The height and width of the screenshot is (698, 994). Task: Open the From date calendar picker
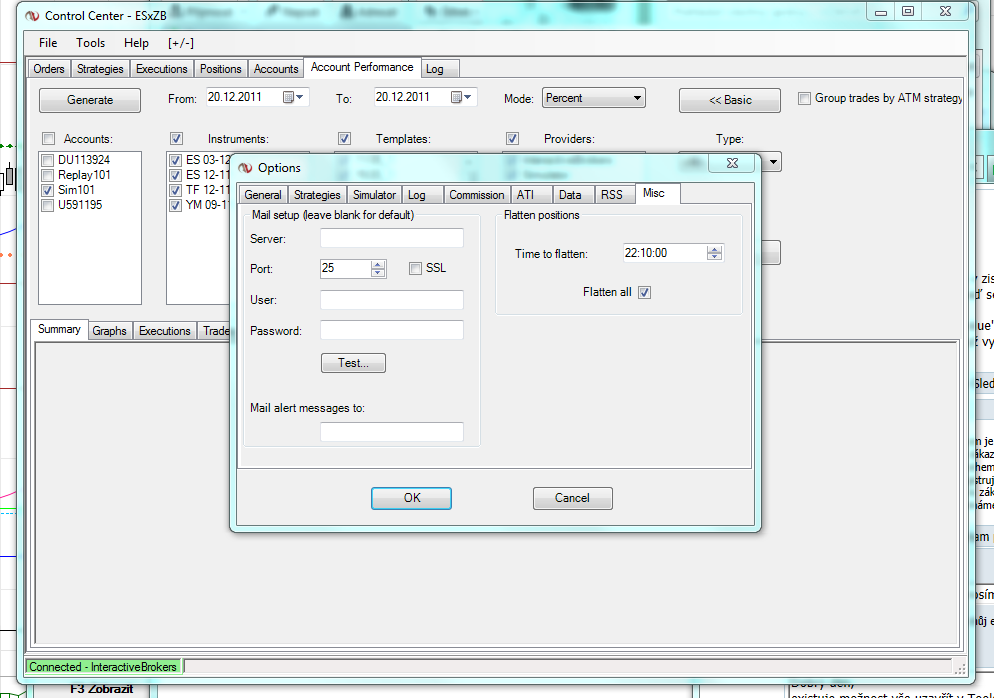(293, 97)
